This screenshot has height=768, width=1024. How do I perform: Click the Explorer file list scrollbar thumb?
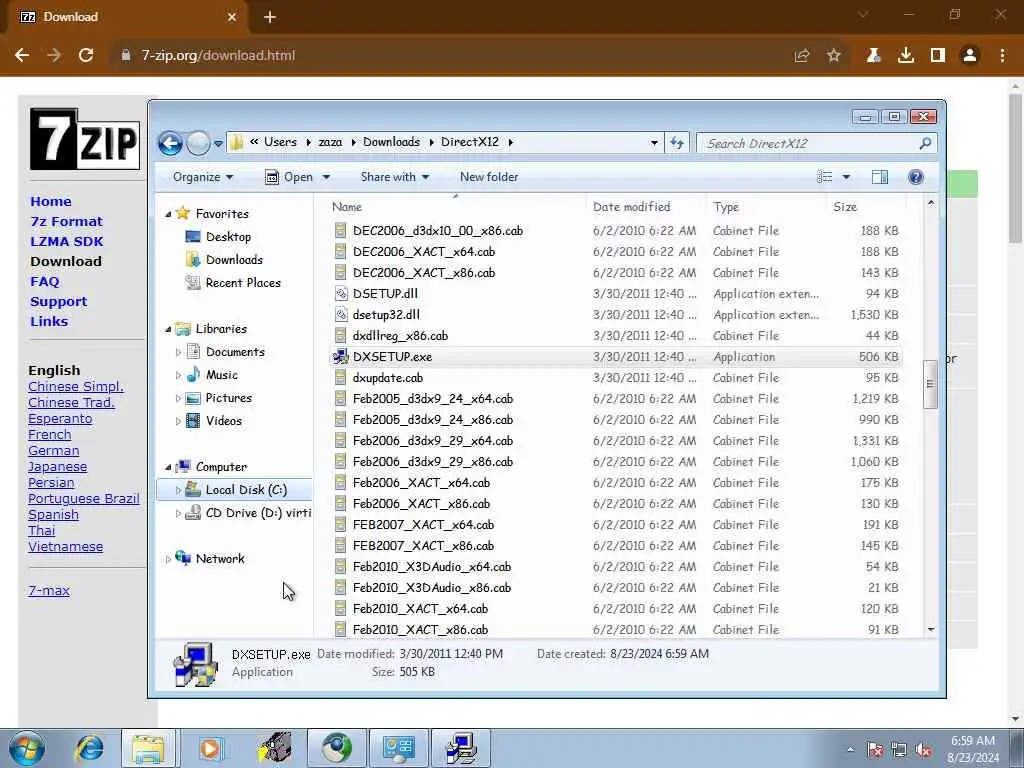pos(931,384)
